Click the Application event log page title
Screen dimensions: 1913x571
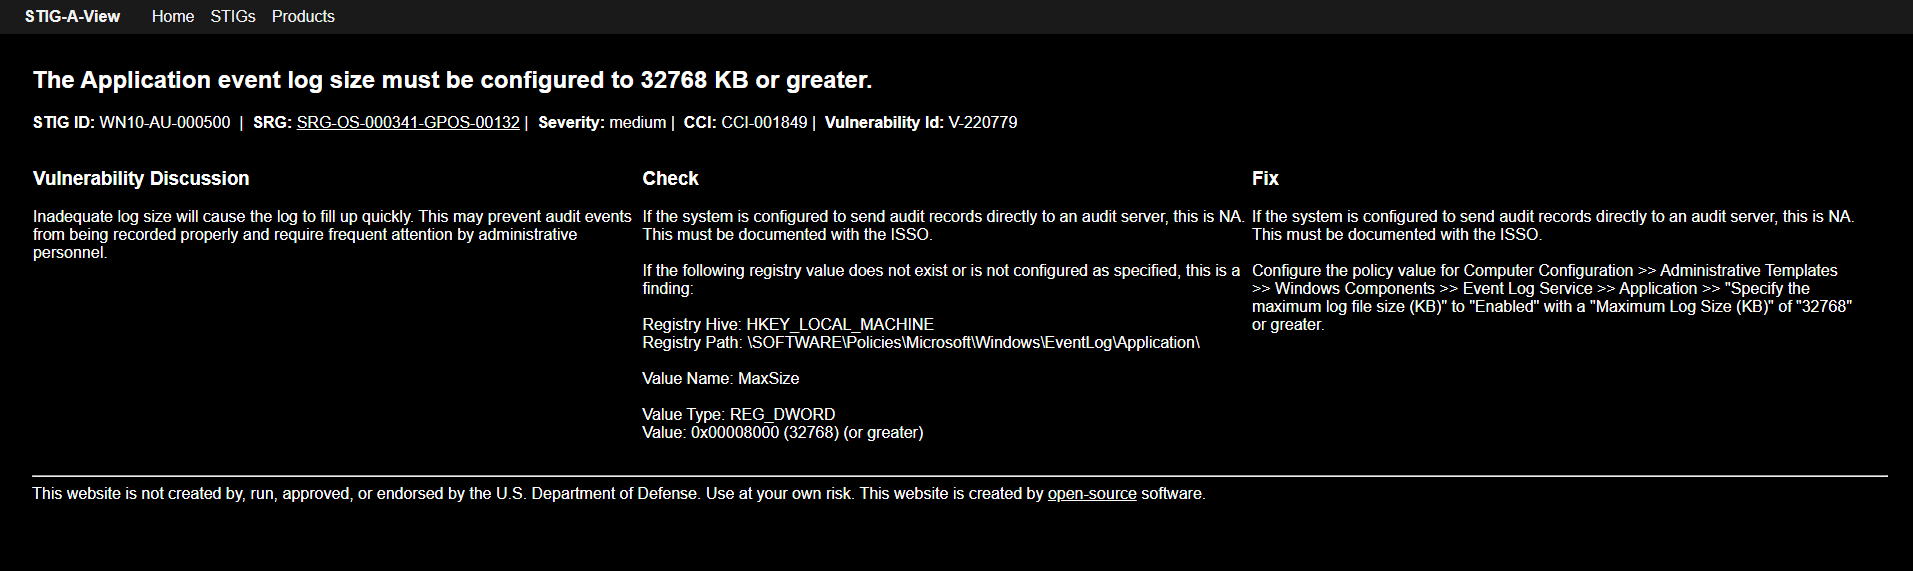coord(452,80)
